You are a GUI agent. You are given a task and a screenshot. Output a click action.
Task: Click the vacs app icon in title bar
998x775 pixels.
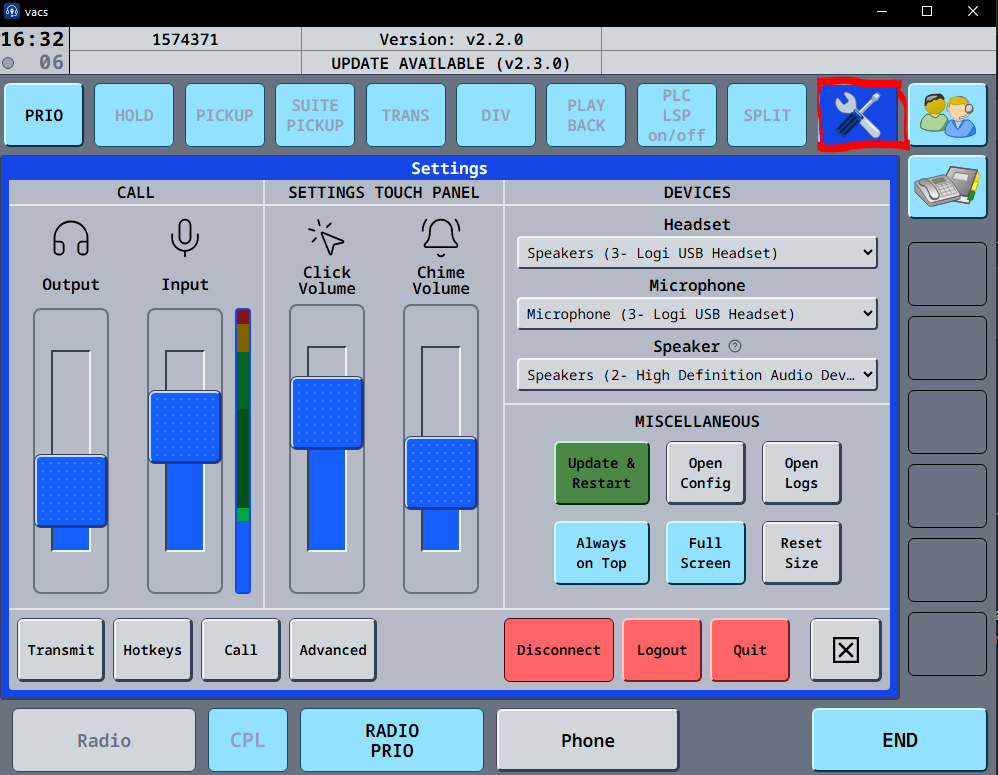point(11,11)
